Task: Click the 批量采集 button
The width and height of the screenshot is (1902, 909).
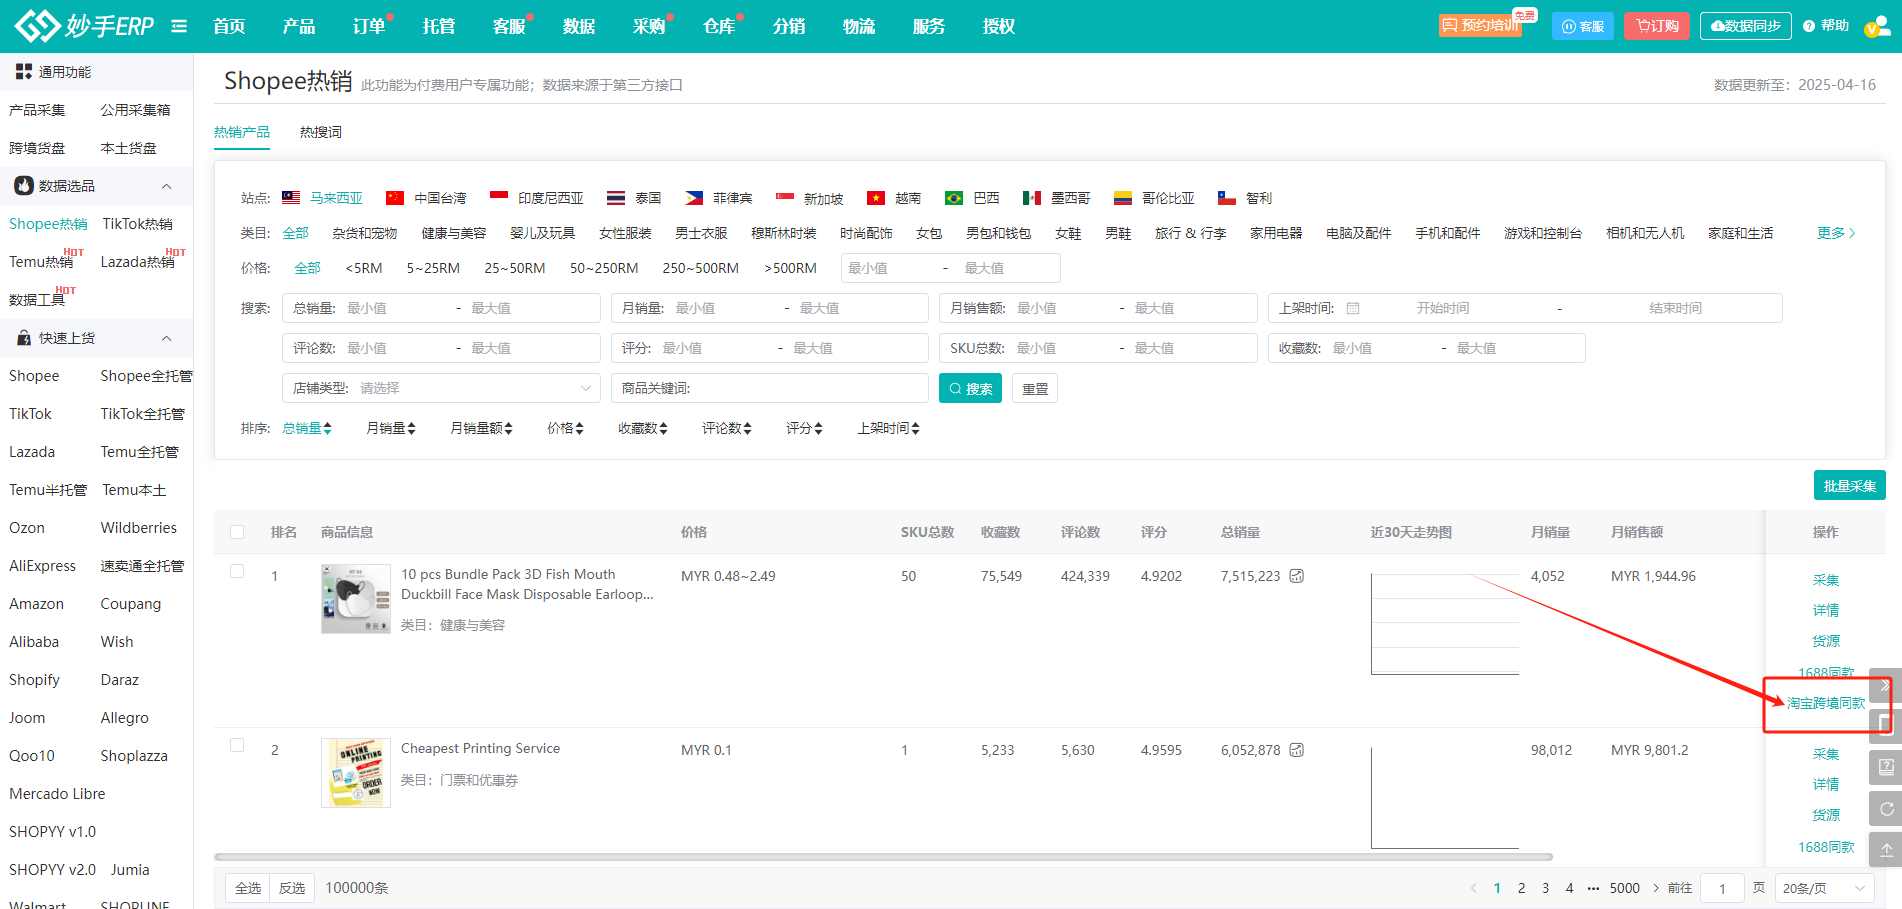Action: [x=1850, y=485]
